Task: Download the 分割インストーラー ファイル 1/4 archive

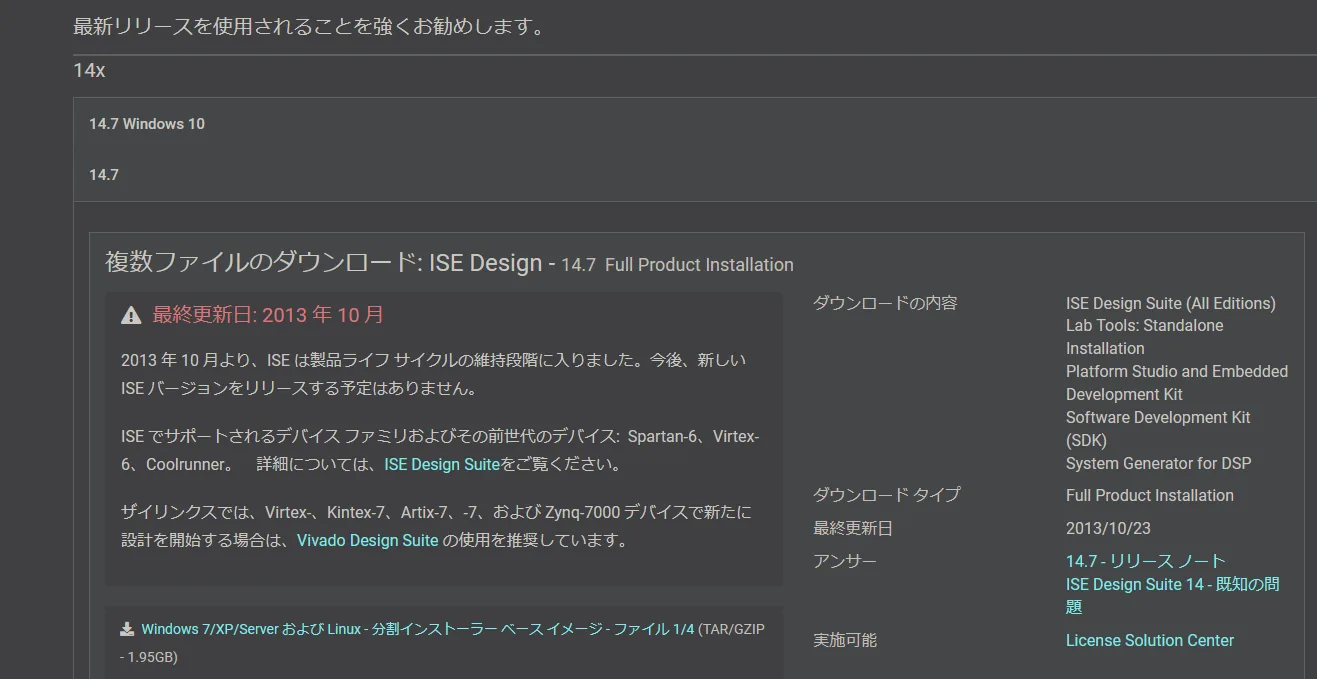Action: point(450,627)
